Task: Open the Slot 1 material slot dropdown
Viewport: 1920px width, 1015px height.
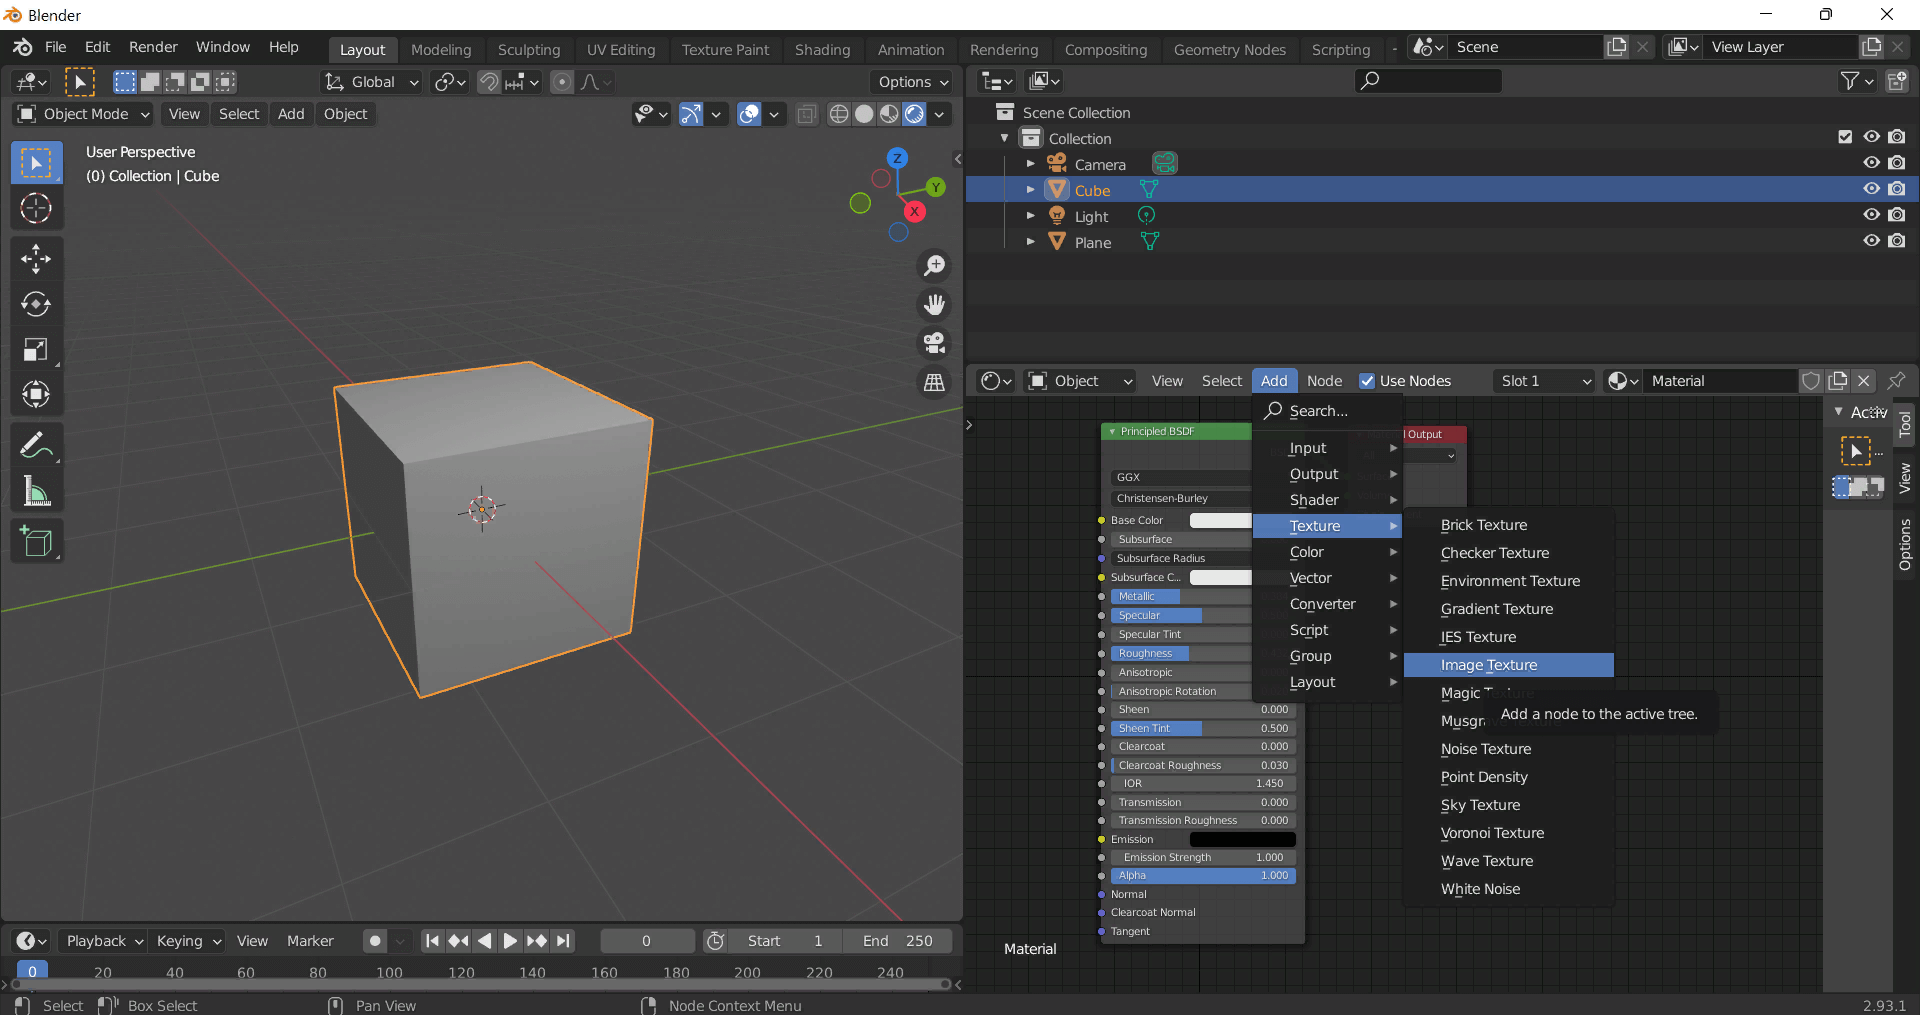Action: [x=1545, y=381]
